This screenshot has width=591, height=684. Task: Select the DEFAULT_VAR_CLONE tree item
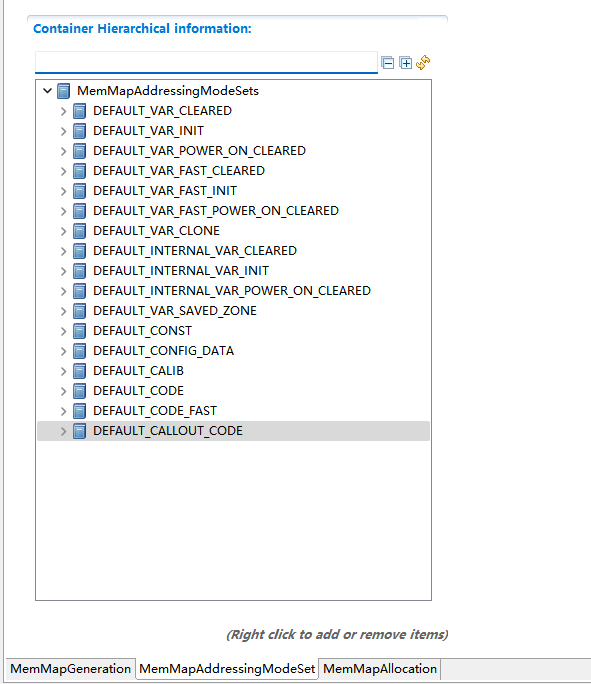[x=156, y=231]
